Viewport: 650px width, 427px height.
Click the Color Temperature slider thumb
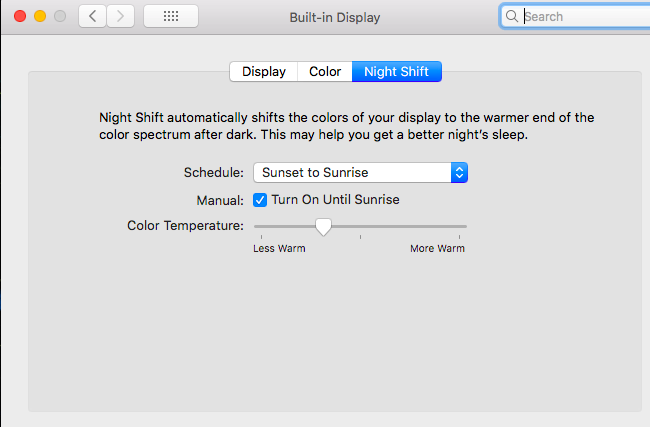[323, 227]
